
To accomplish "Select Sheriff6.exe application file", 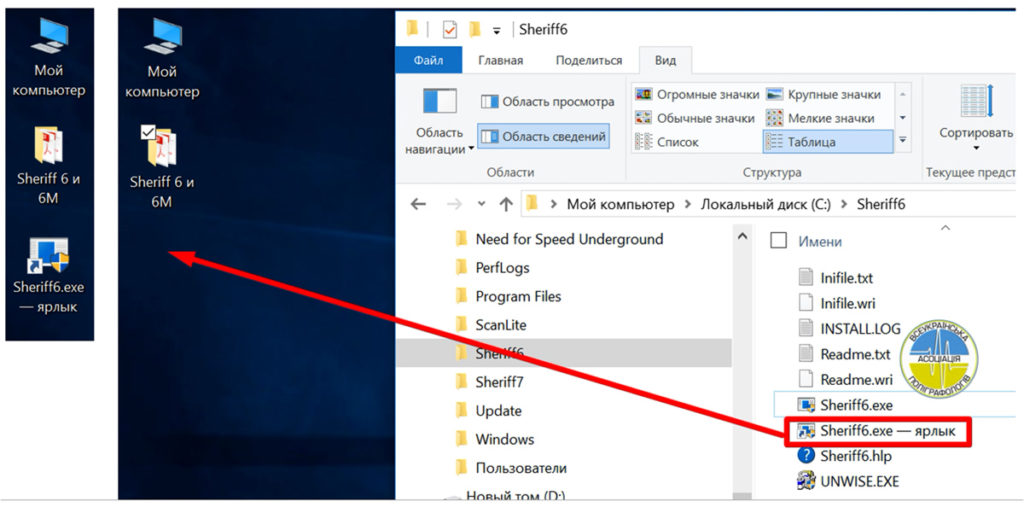I will click(855, 405).
